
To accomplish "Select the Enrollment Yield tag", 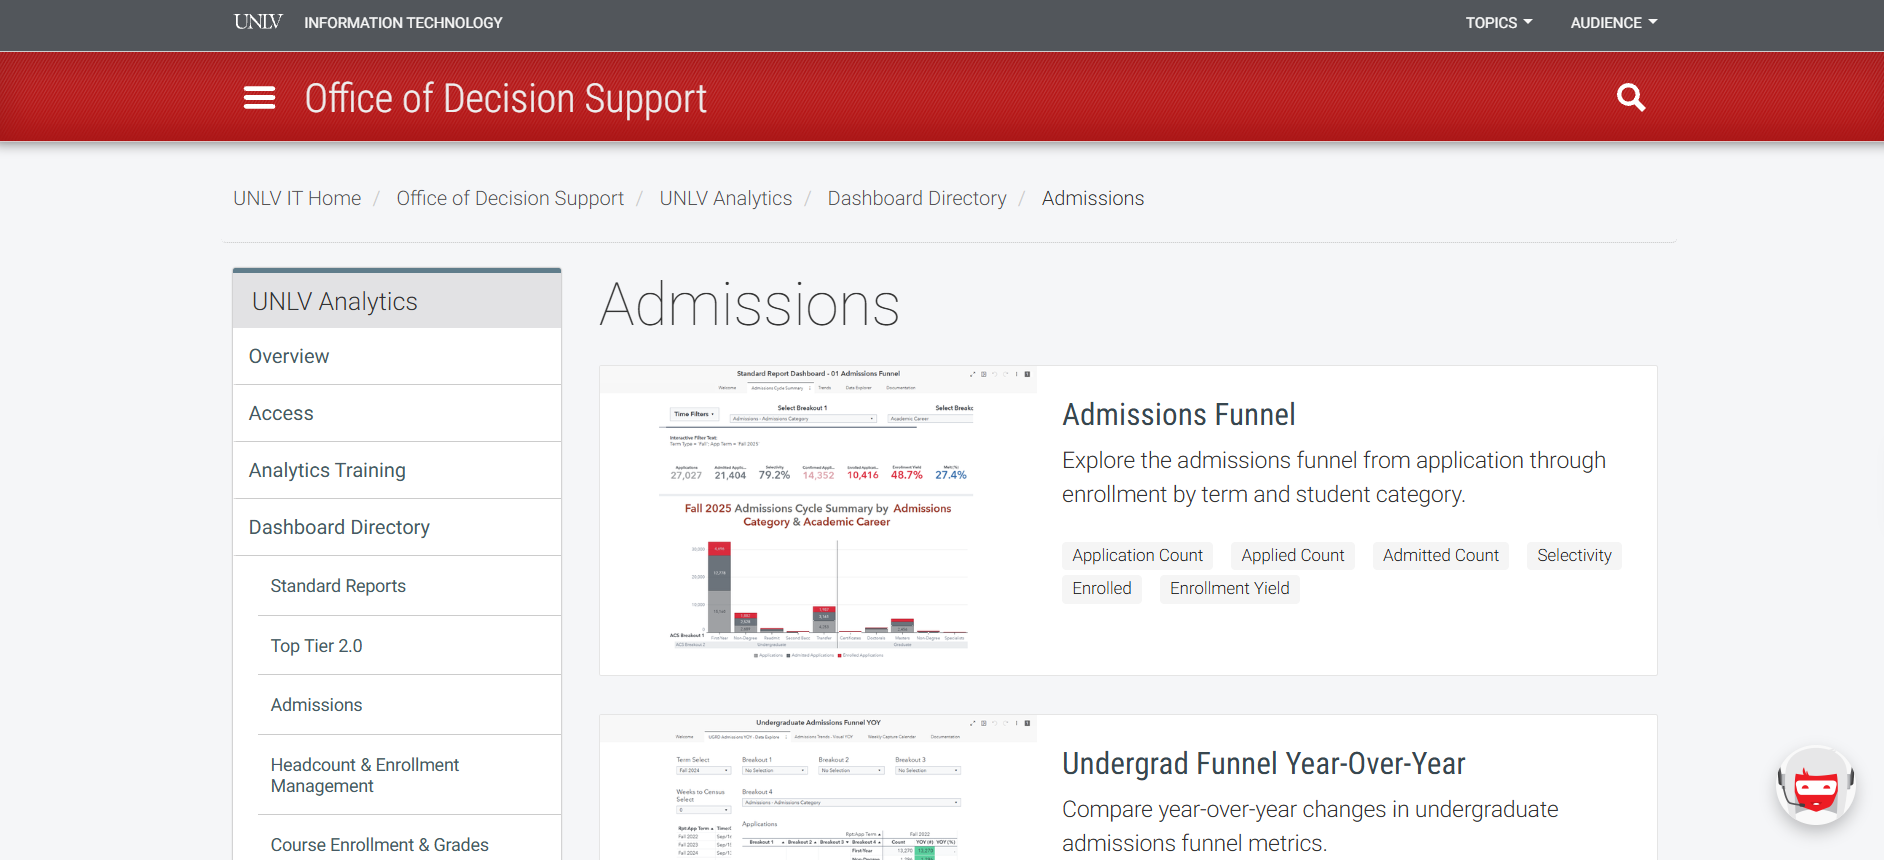I will (x=1230, y=589).
